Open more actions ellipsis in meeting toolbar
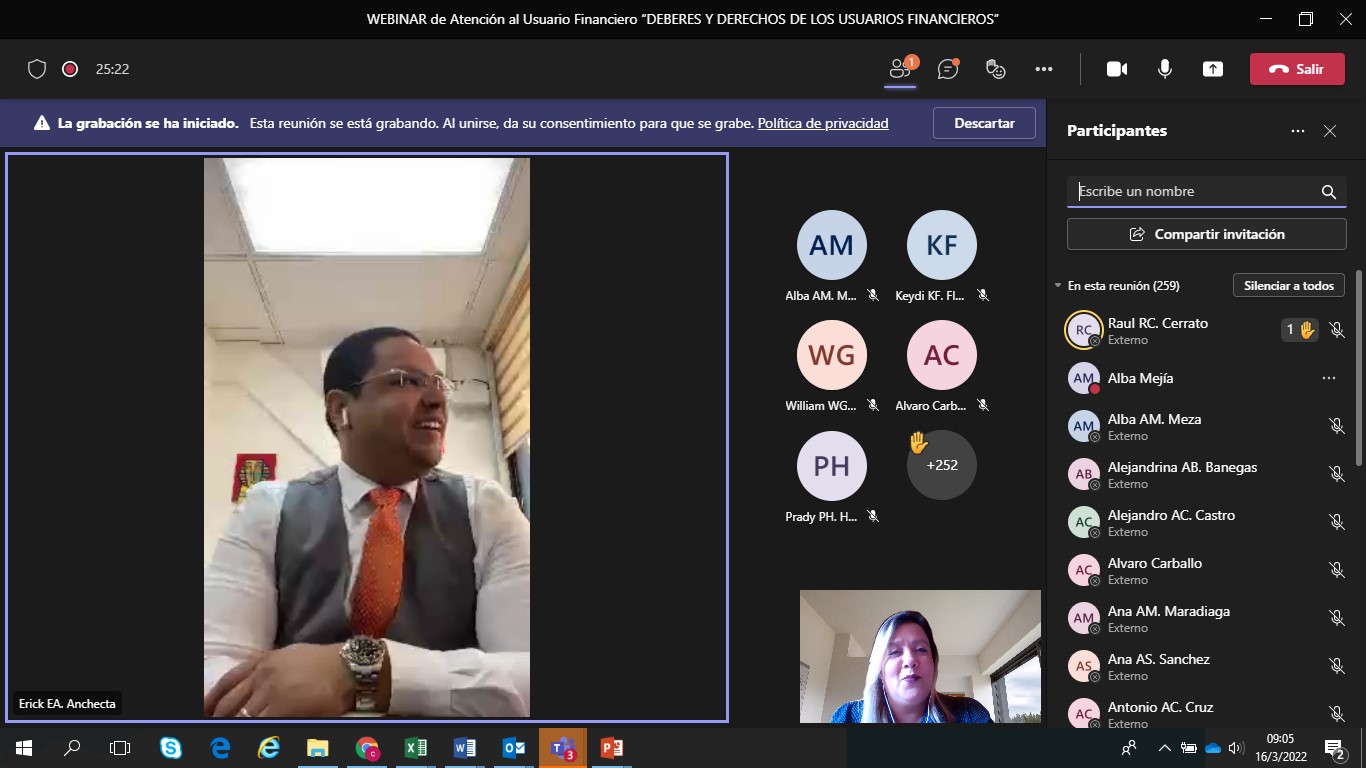Image resolution: width=1366 pixels, height=768 pixels. tap(1044, 69)
